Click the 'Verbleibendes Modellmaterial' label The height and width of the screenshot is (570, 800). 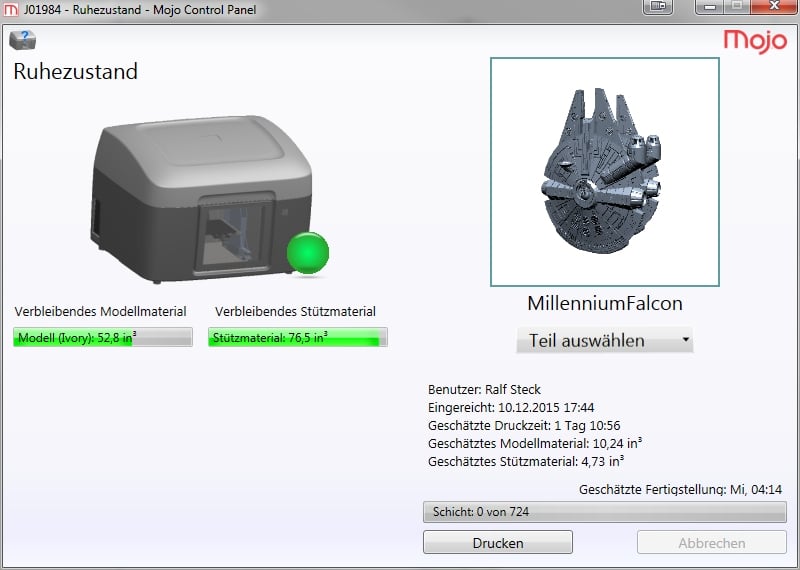(x=101, y=311)
